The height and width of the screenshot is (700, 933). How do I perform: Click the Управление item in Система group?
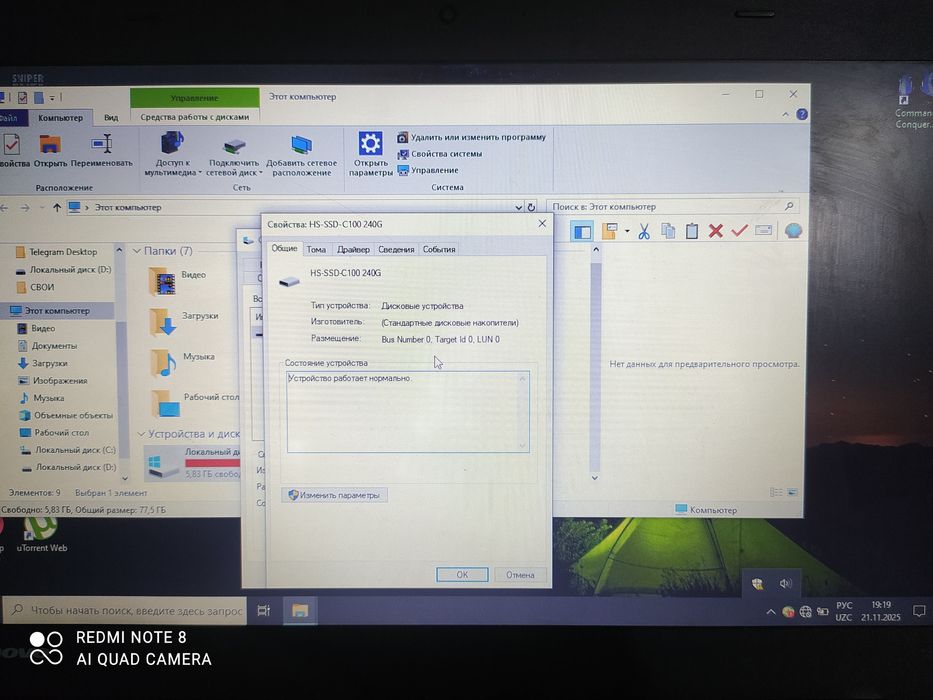(428, 171)
